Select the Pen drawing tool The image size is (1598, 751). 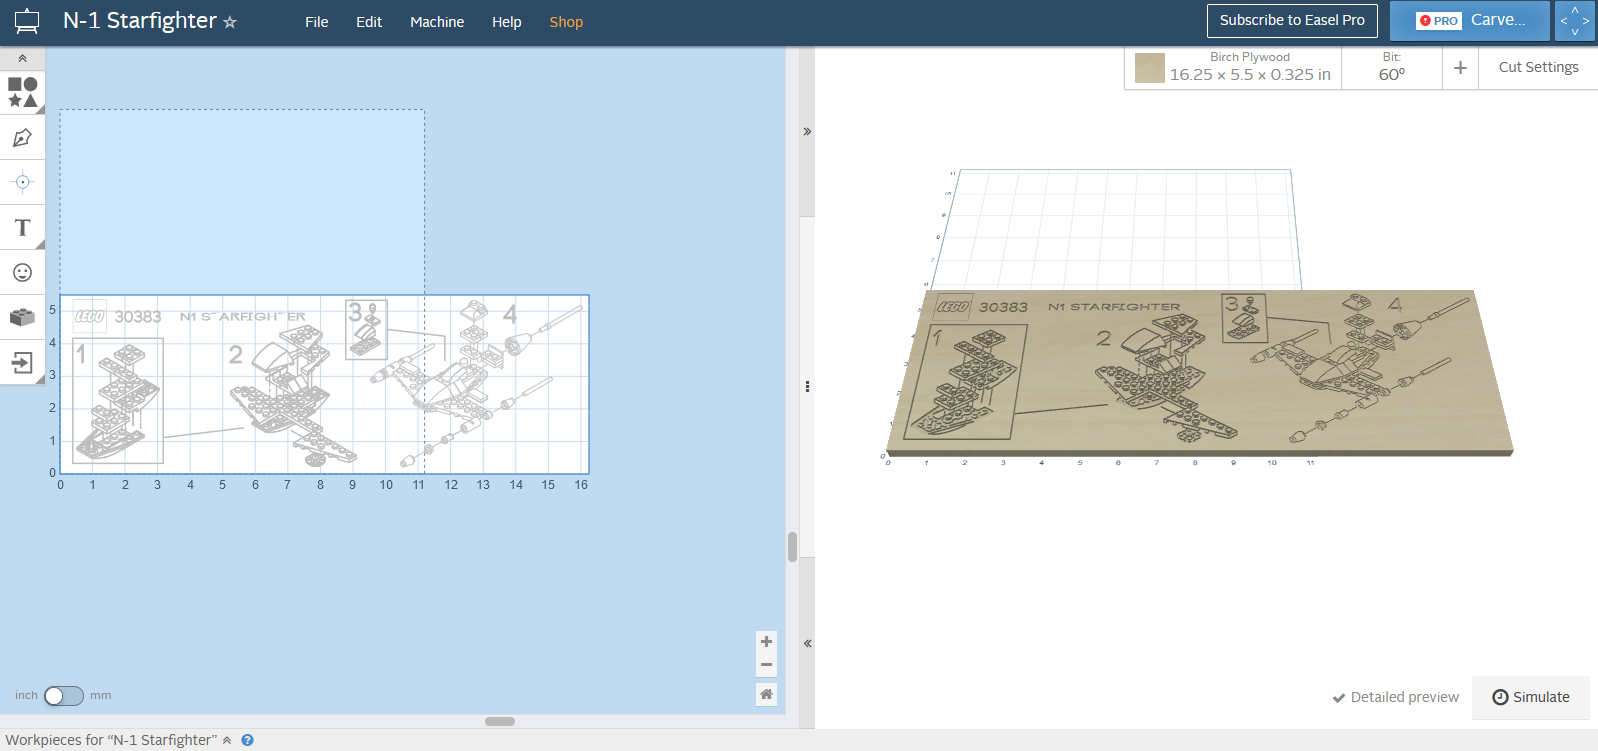pos(22,137)
